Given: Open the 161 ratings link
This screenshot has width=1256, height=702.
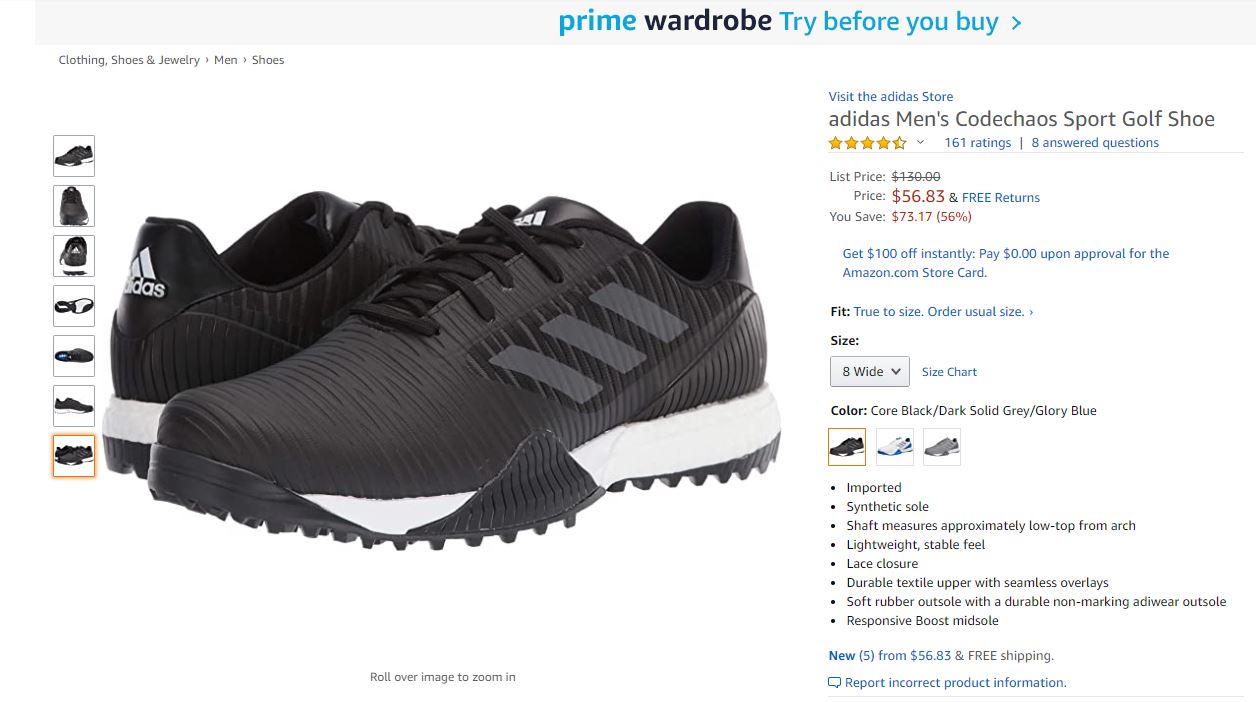Looking at the screenshot, I should [x=977, y=143].
